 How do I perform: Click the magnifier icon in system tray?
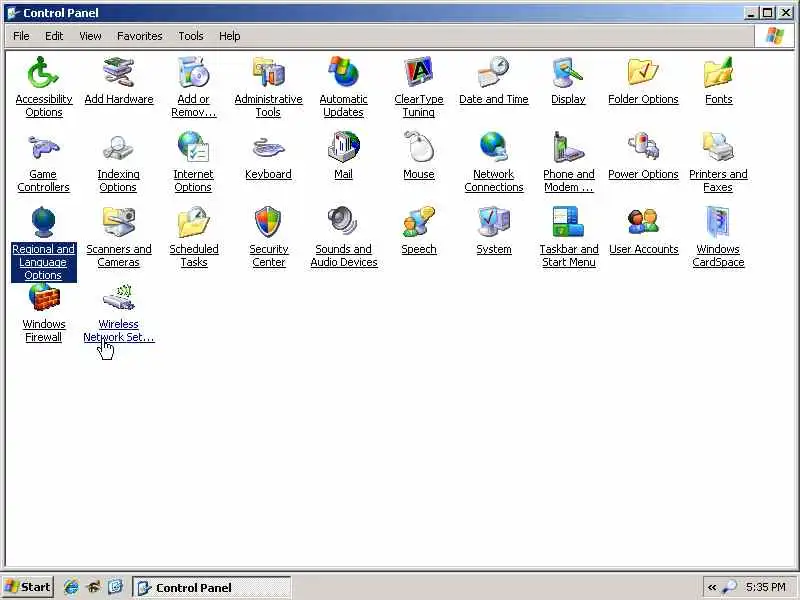tap(730, 588)
